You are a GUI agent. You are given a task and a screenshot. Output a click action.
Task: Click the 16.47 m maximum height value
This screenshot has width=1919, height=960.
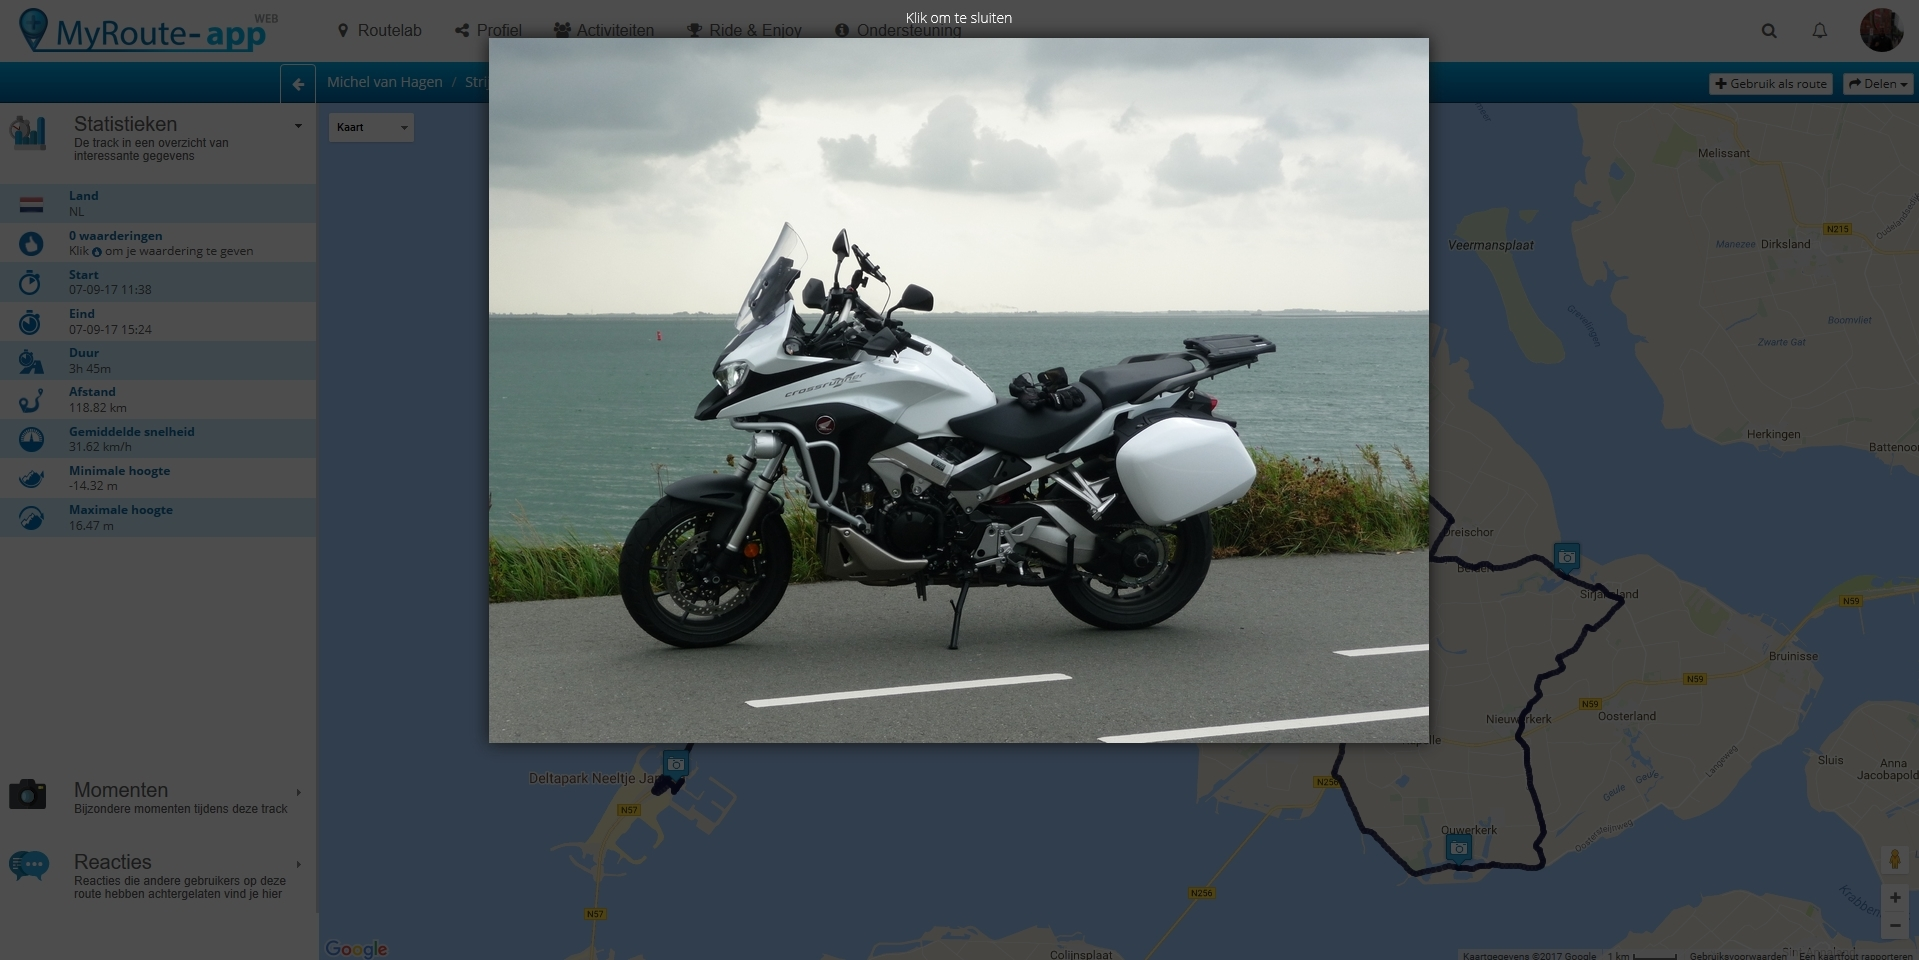click(x=91, y=526)
